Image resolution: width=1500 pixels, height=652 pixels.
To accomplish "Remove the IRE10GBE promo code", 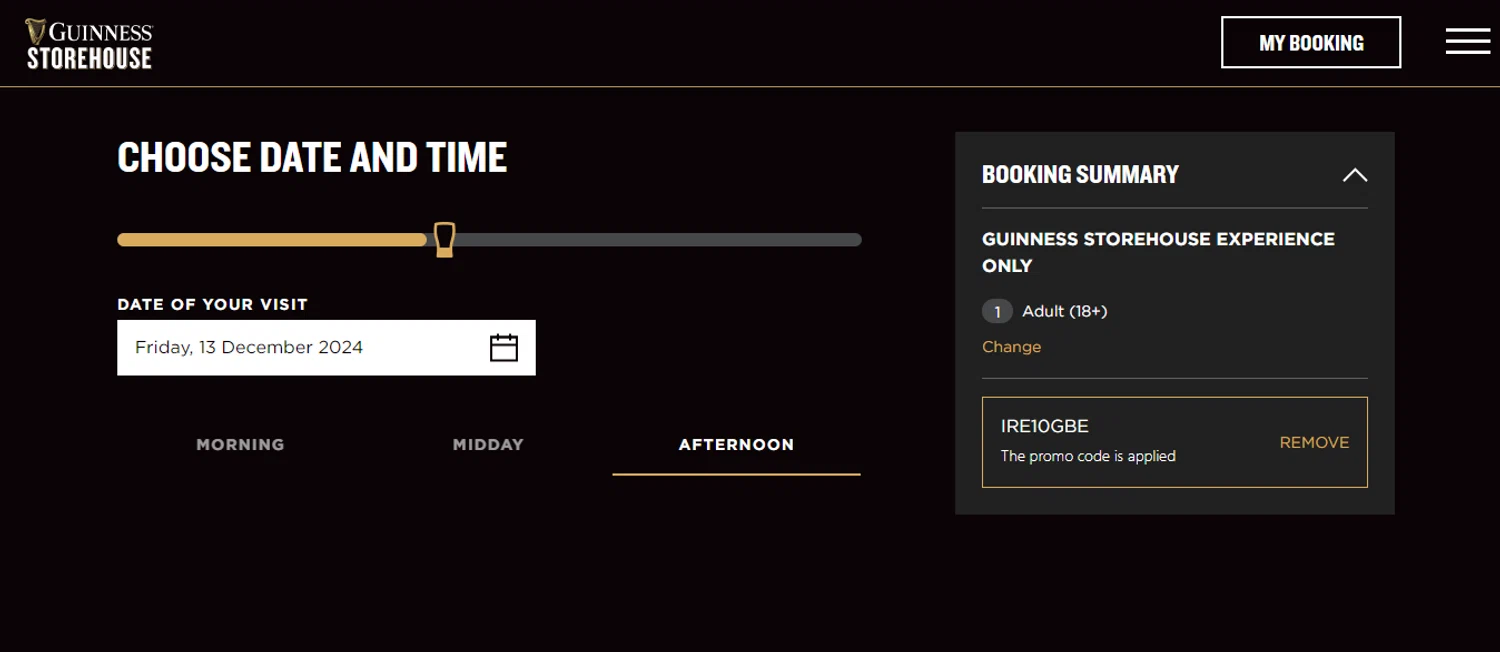I will (1314, 443).
